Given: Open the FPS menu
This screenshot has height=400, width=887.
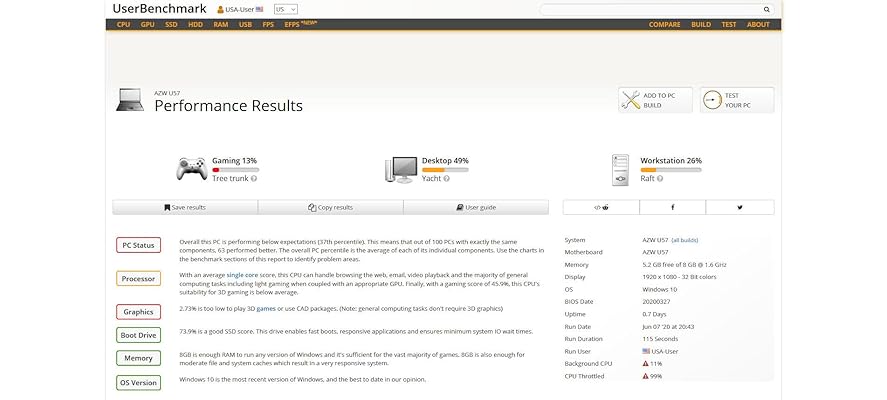Looking at the screenshot, I should pyautogui.click(x=268, y=25).
